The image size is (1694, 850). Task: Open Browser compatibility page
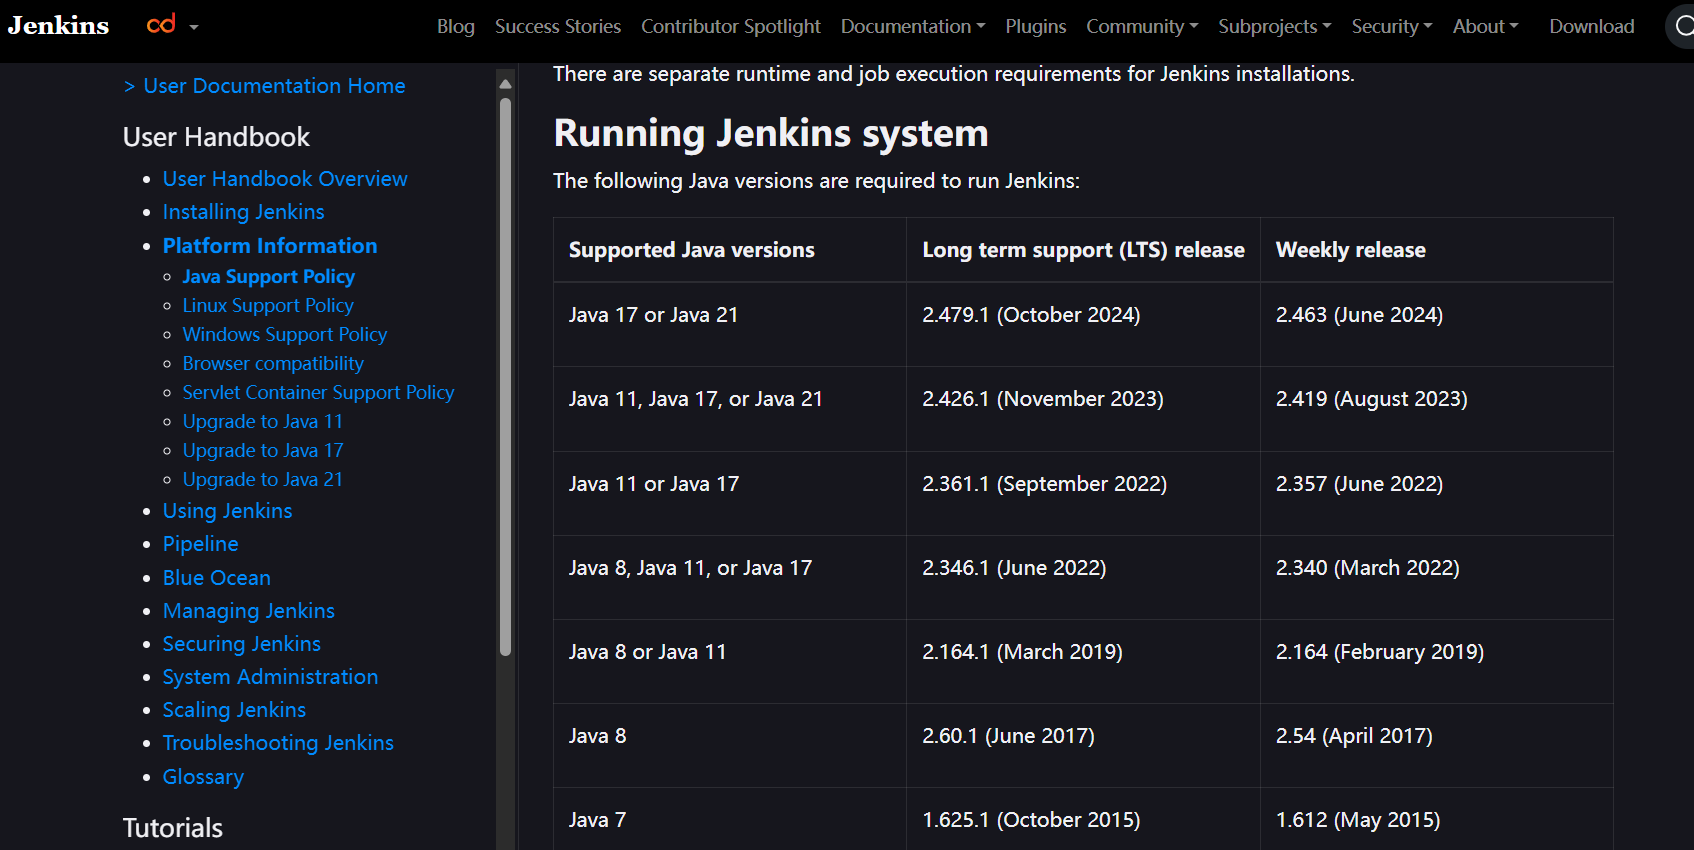pyautogui.click(x=273, y=364)
